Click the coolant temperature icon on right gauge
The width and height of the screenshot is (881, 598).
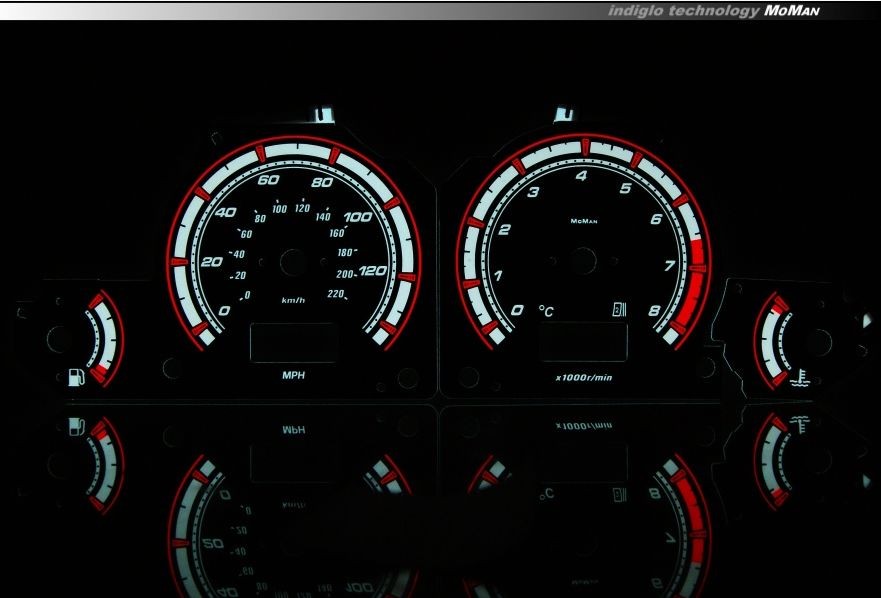(x=800, y=378)
